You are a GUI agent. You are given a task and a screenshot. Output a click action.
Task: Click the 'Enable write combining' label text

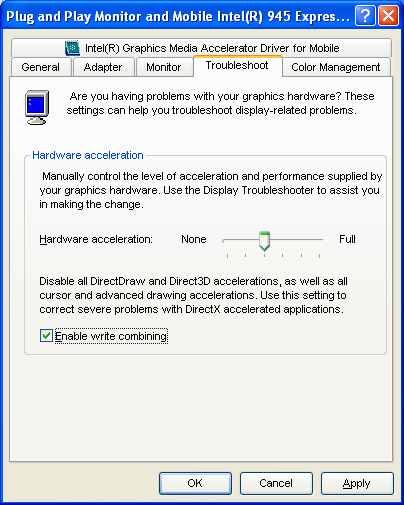tap(111, 336)
